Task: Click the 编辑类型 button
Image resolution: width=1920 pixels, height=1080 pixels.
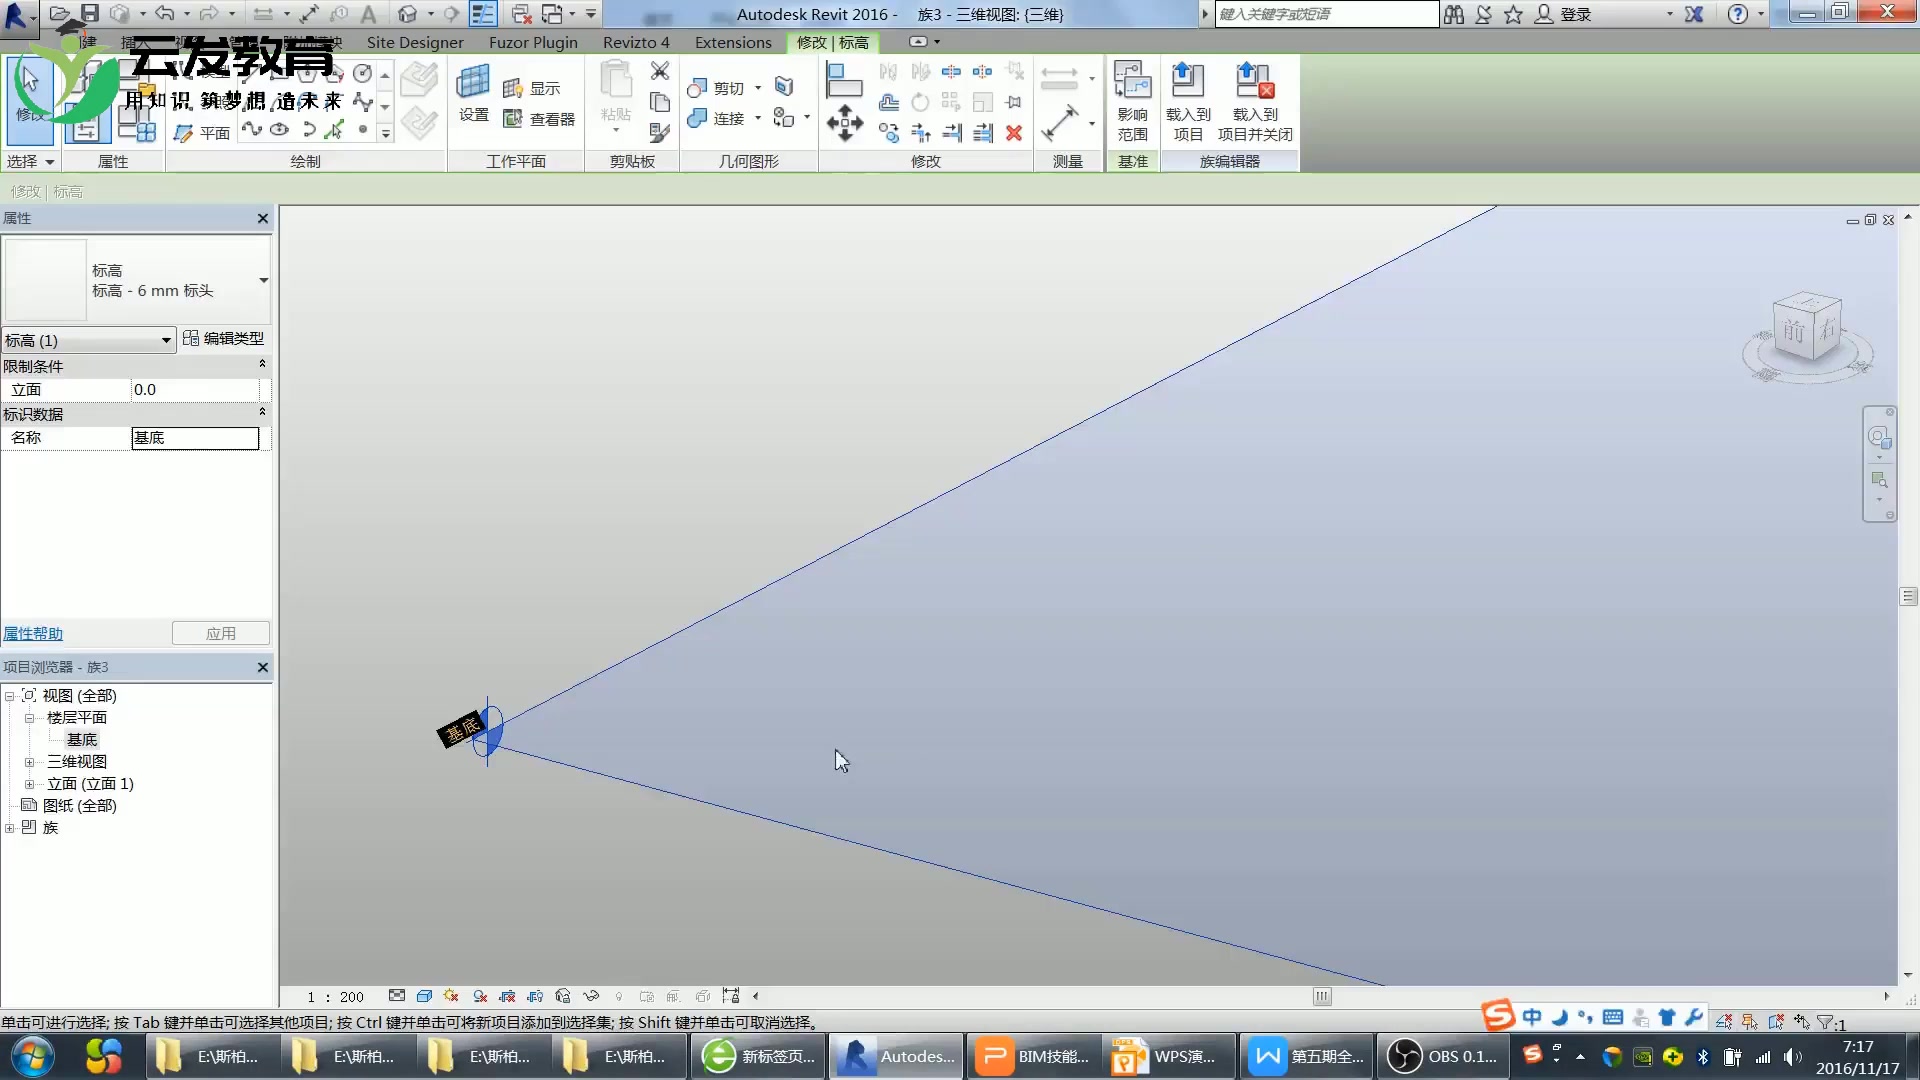Action: pos(224,339)
